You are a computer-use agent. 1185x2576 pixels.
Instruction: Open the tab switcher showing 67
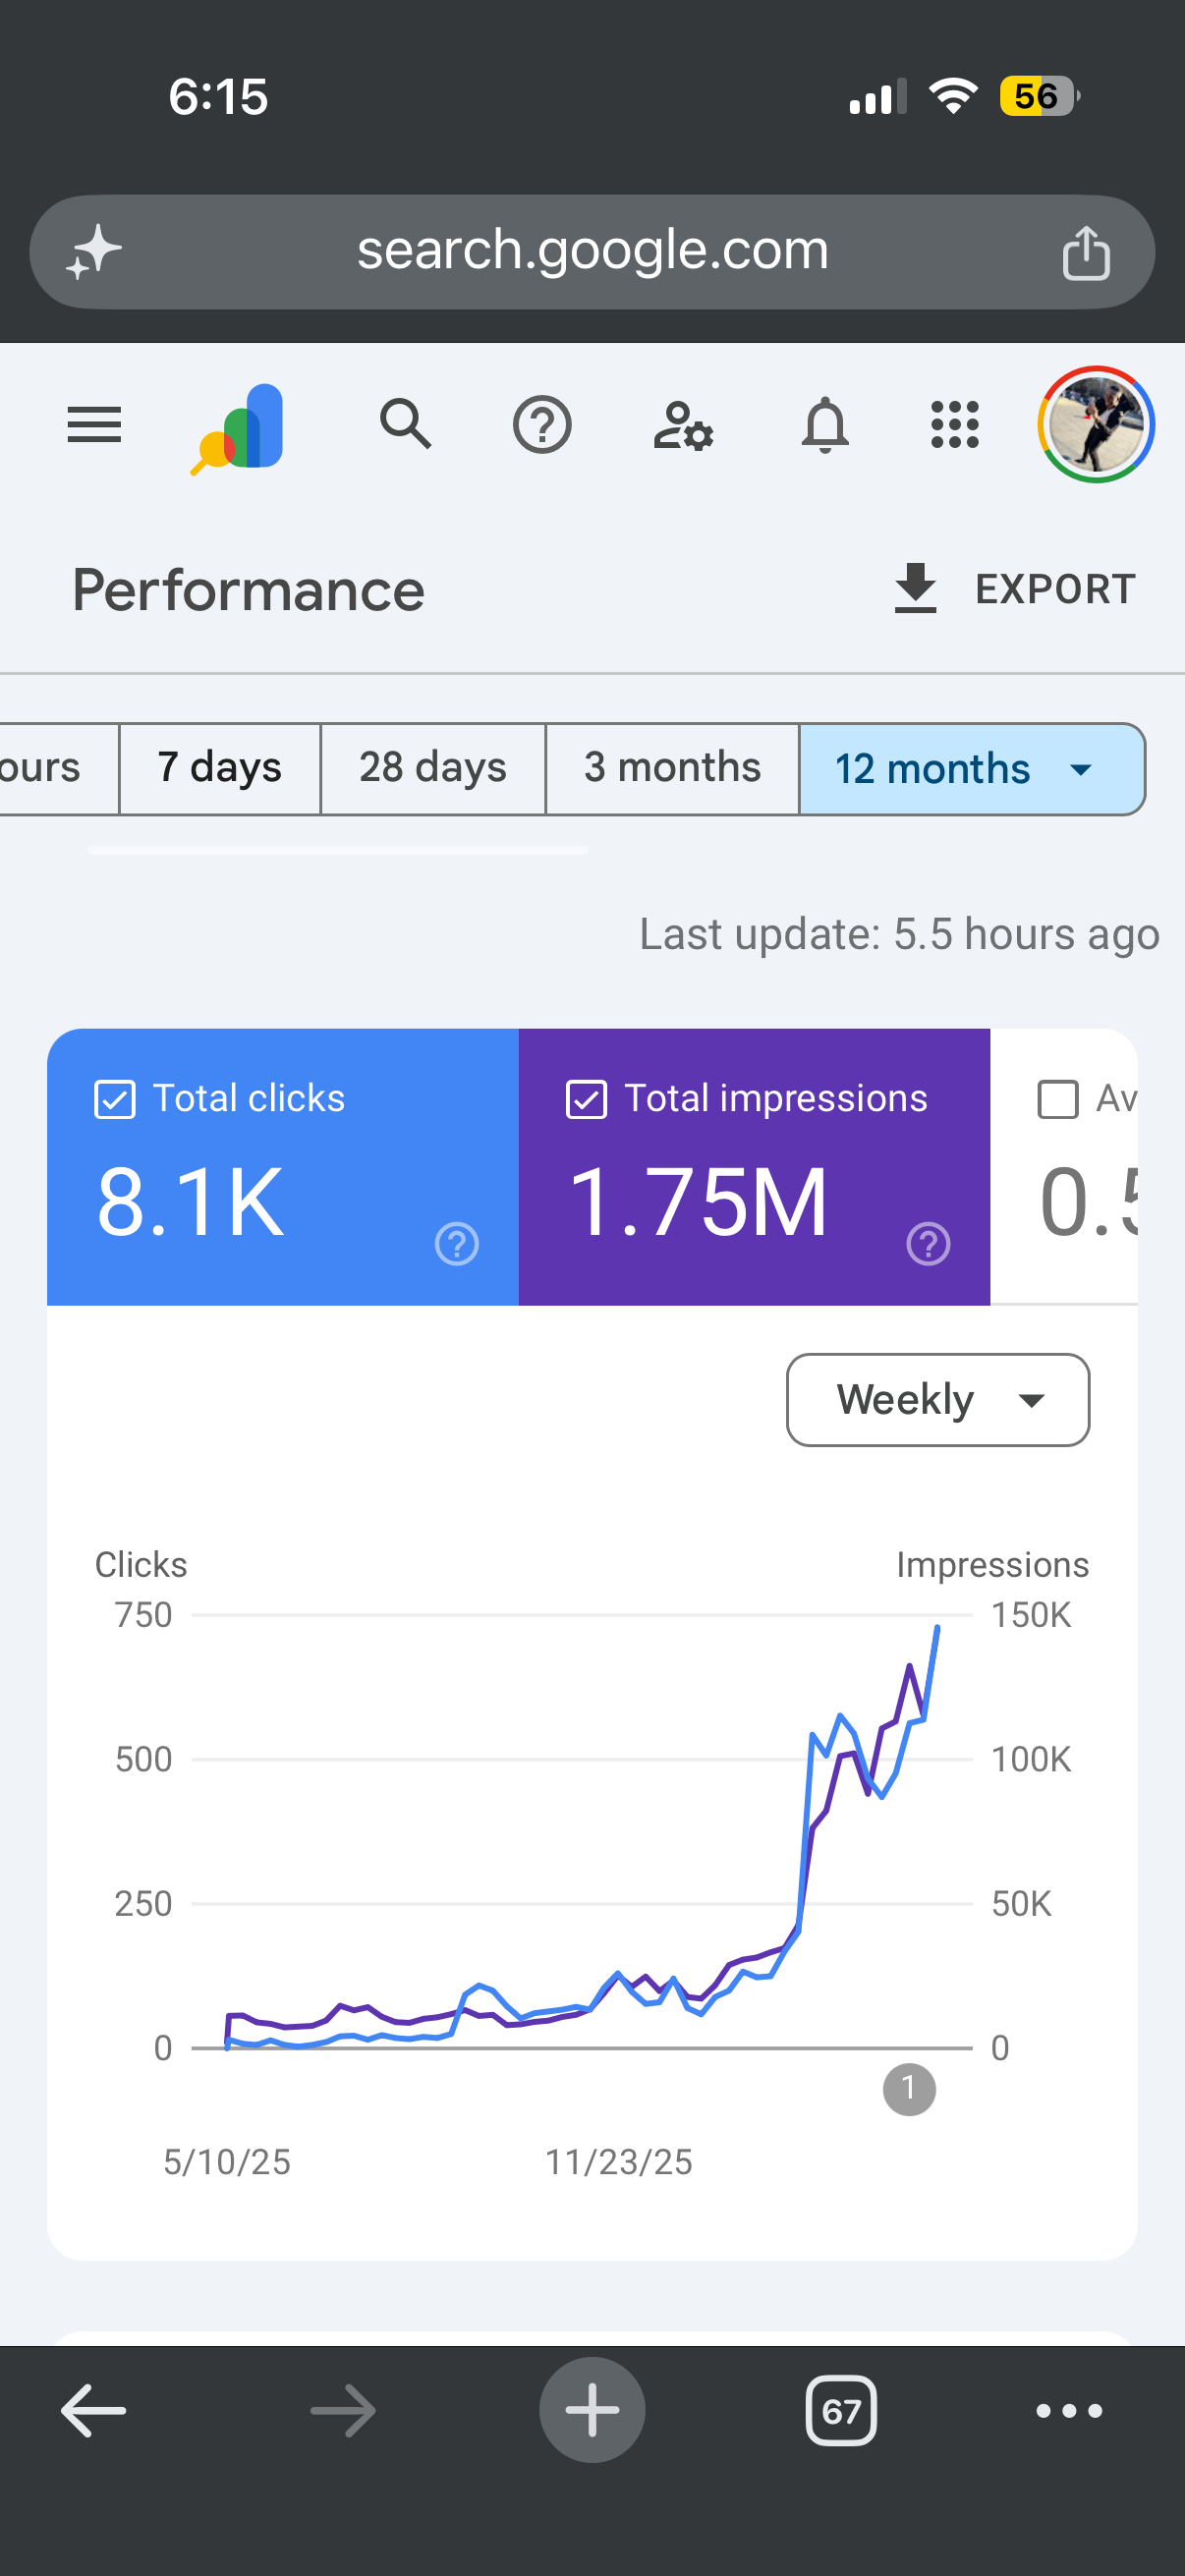coord(841,2411)
